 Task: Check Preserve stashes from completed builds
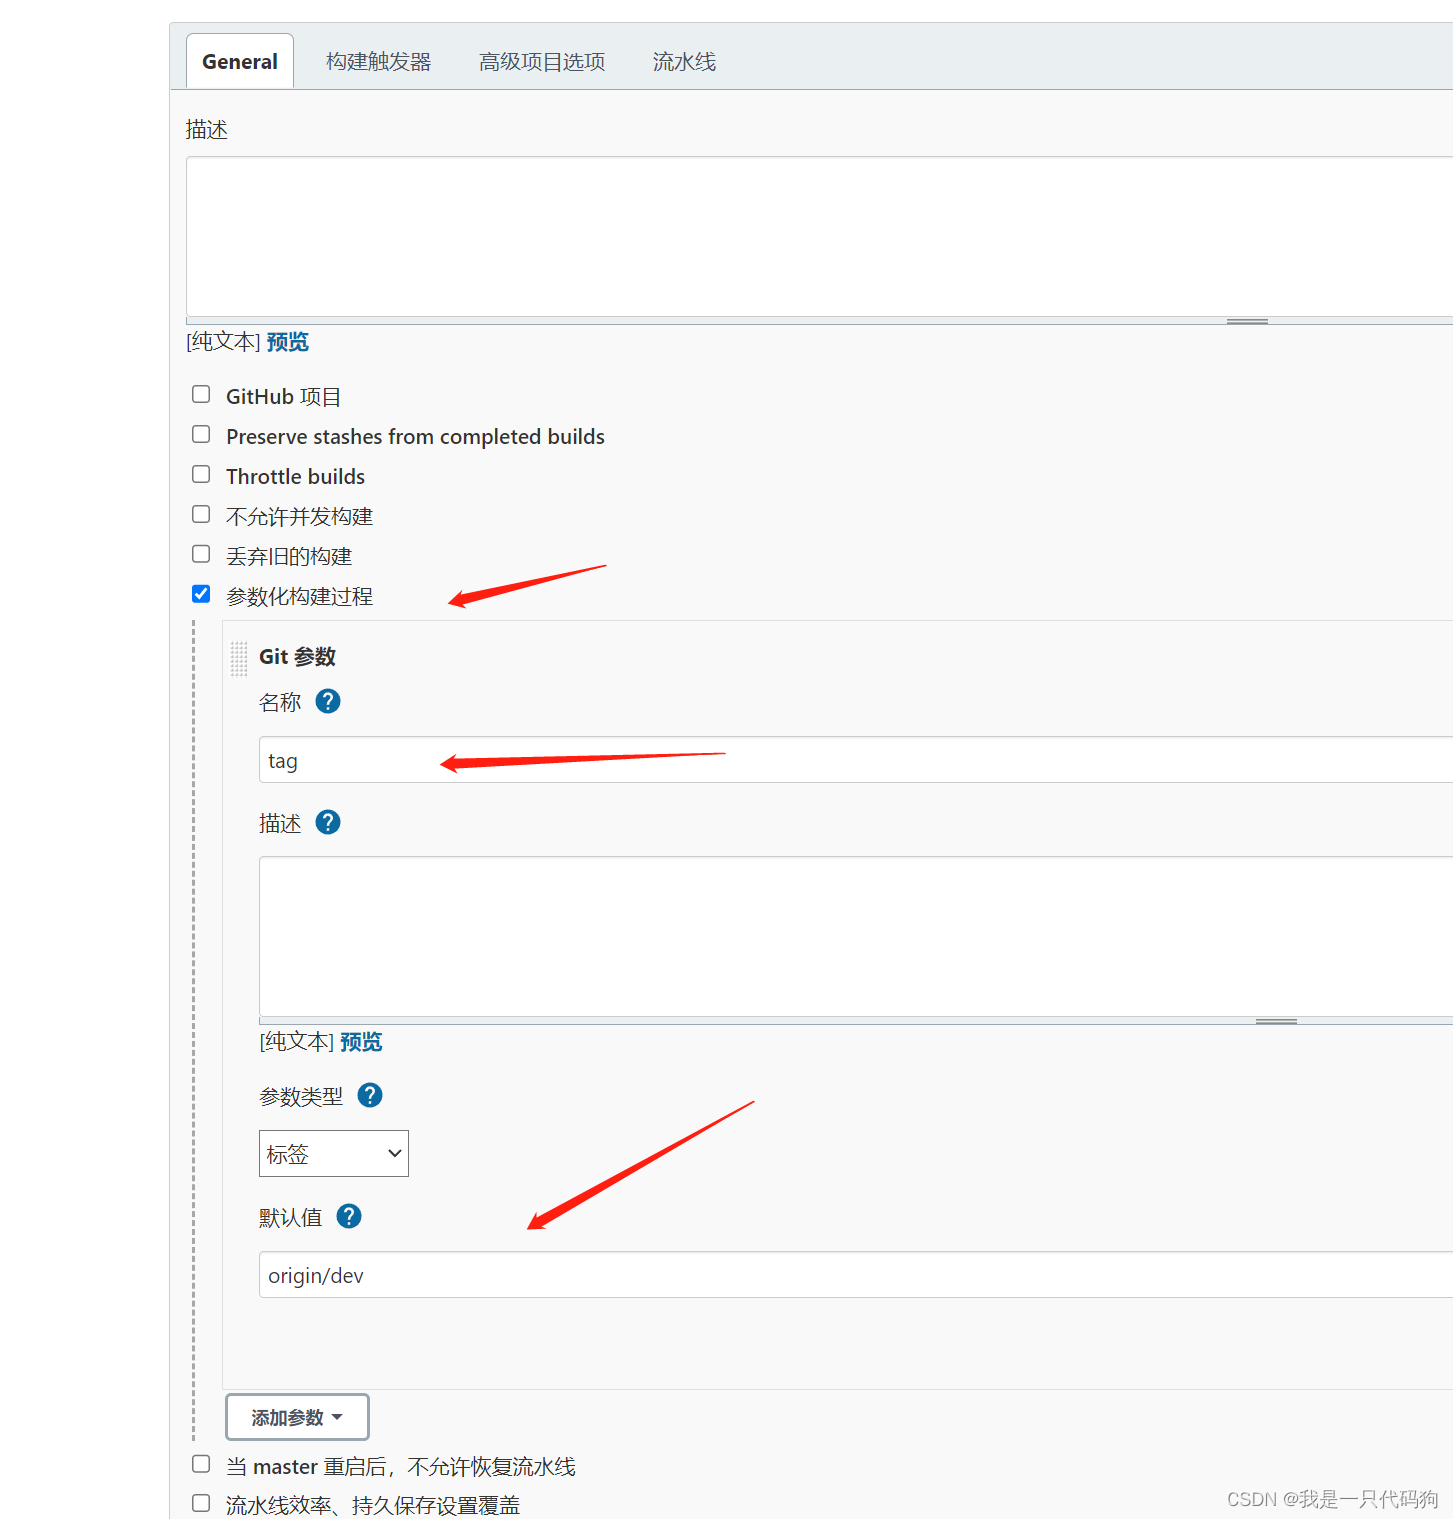[201, 433]
